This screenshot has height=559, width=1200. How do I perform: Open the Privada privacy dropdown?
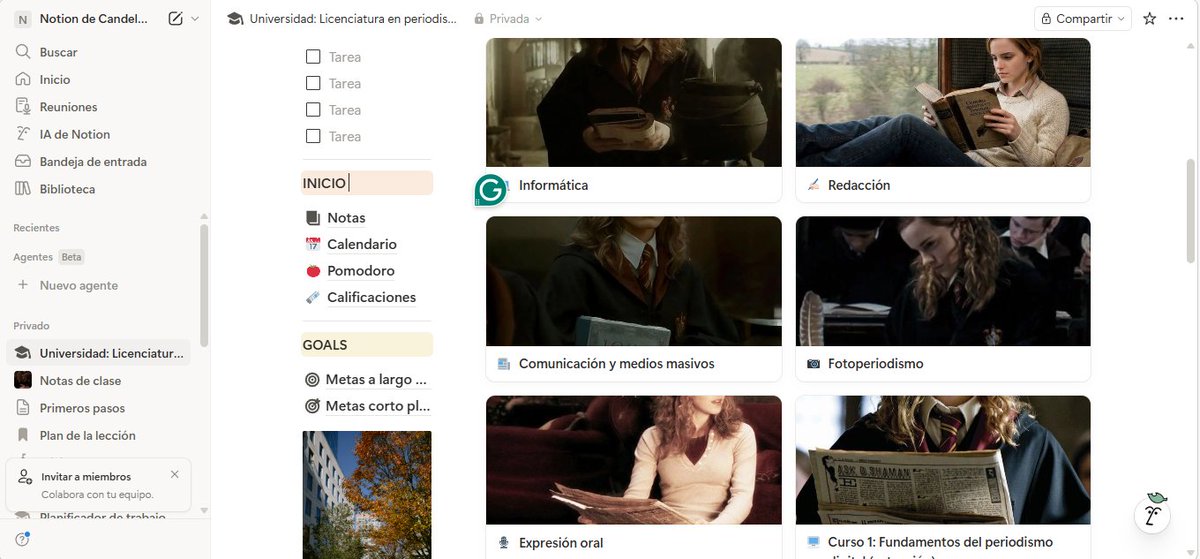tap(508, 18)
